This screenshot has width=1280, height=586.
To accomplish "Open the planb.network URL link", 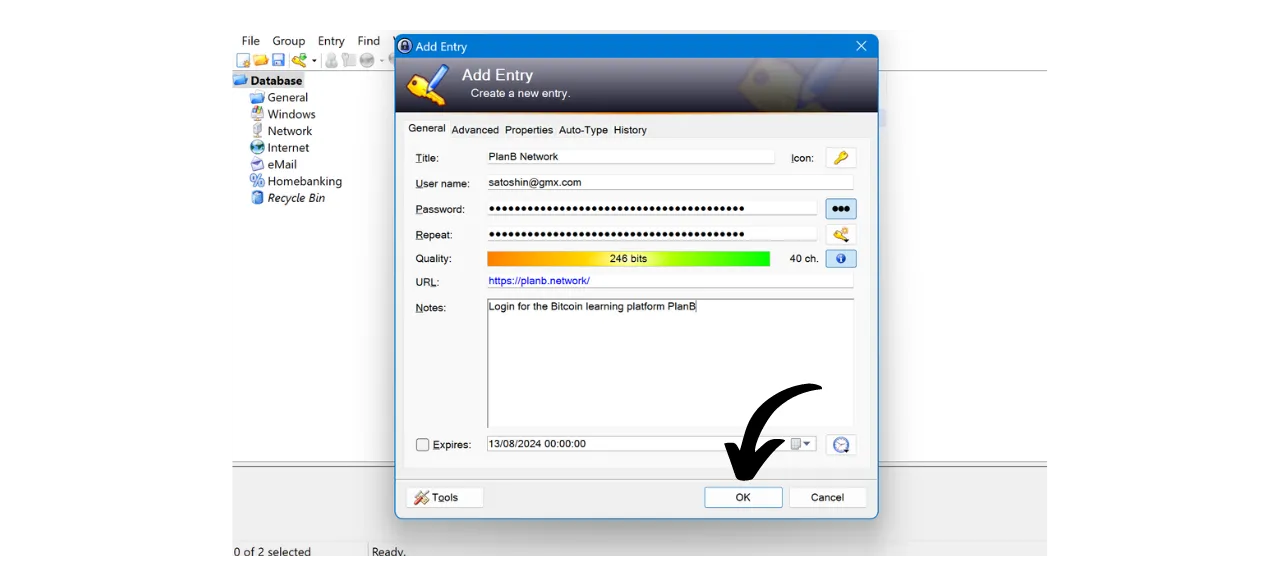I will (x=539, y=280).
